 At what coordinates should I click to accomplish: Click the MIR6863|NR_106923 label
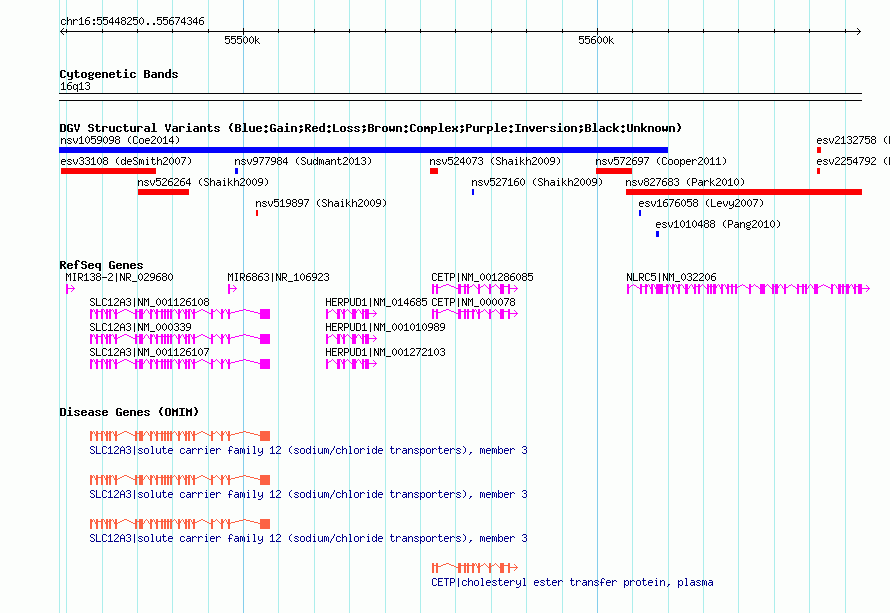[x=278, y=278]
